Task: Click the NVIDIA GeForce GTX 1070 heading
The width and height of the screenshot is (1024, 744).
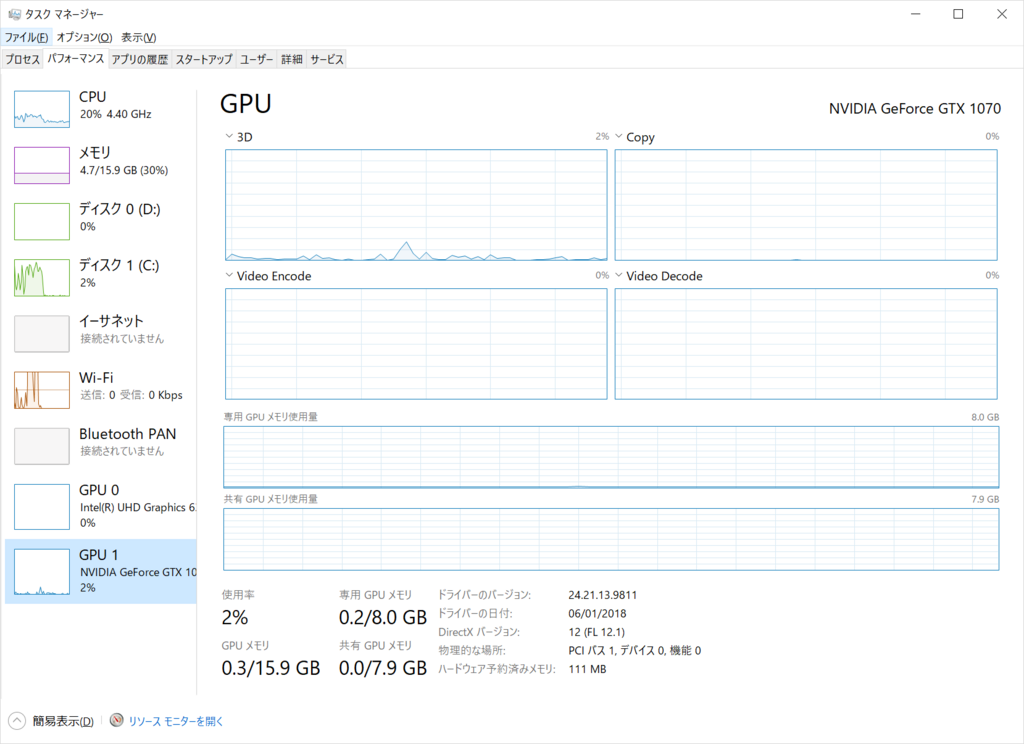Action: 914,108
